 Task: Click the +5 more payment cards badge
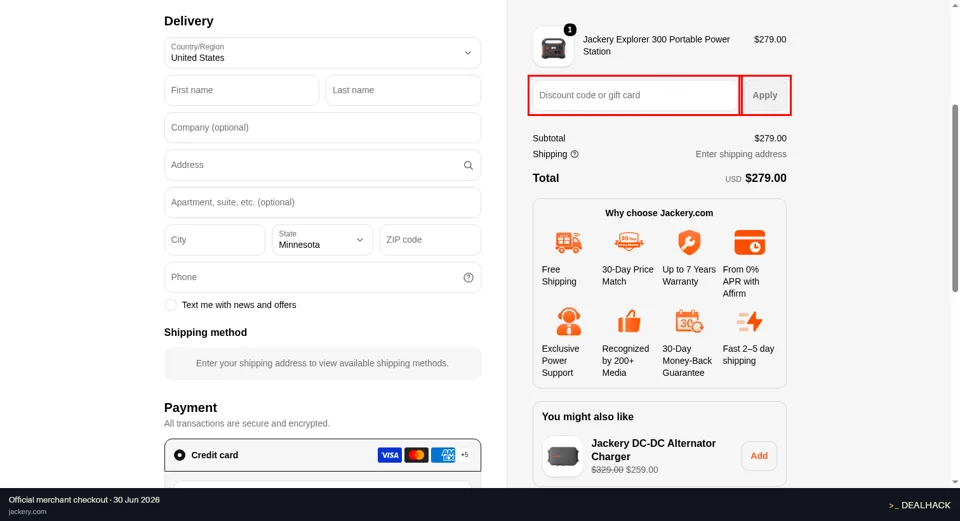(x=465, y=455)
